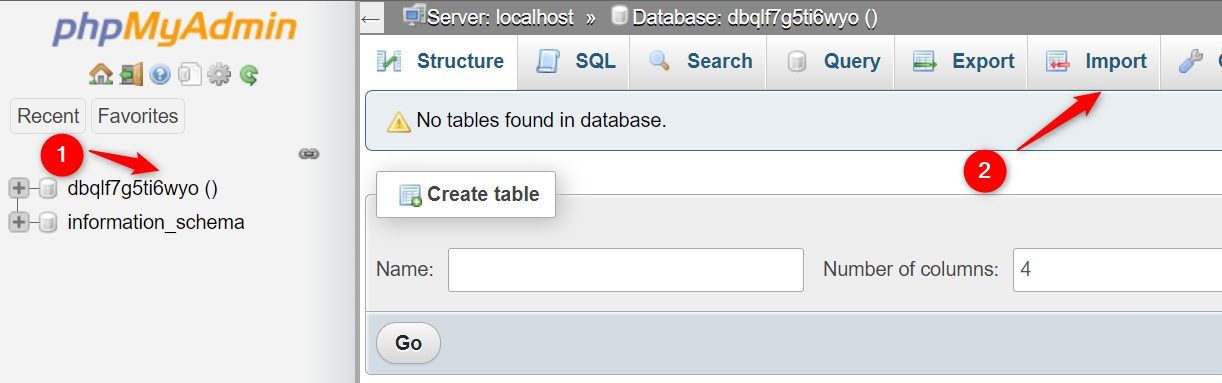The height and width of the screenshot is (383, 1222).
Task: Switch to the Structure tab
Action: coord(441,61)
